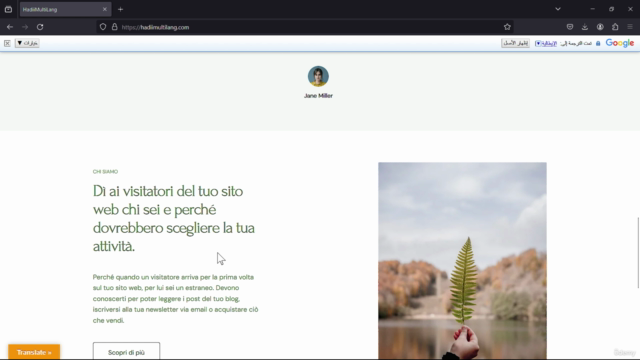Close the Google Translate bar
This screenshot has width=640, height=360.
coord(7,43)
